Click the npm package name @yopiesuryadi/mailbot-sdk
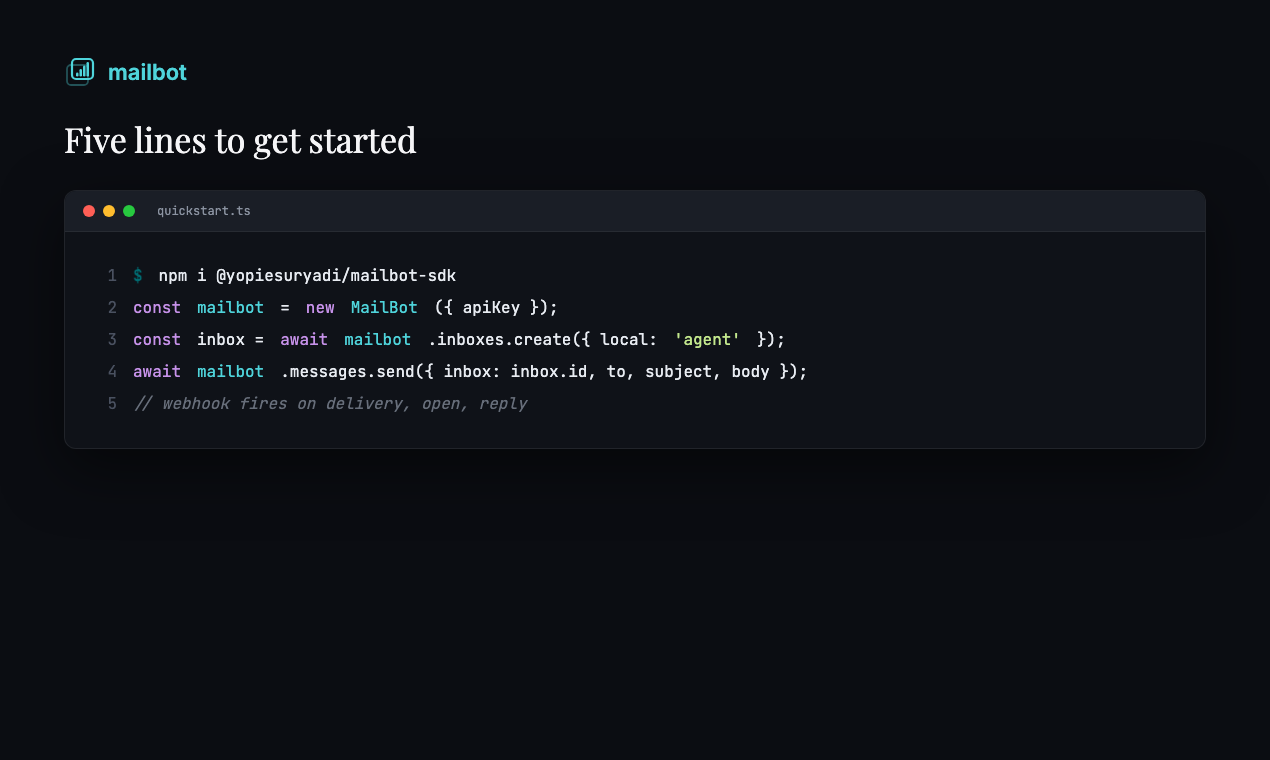This screenshot has height=760, width=1270. 336,275
